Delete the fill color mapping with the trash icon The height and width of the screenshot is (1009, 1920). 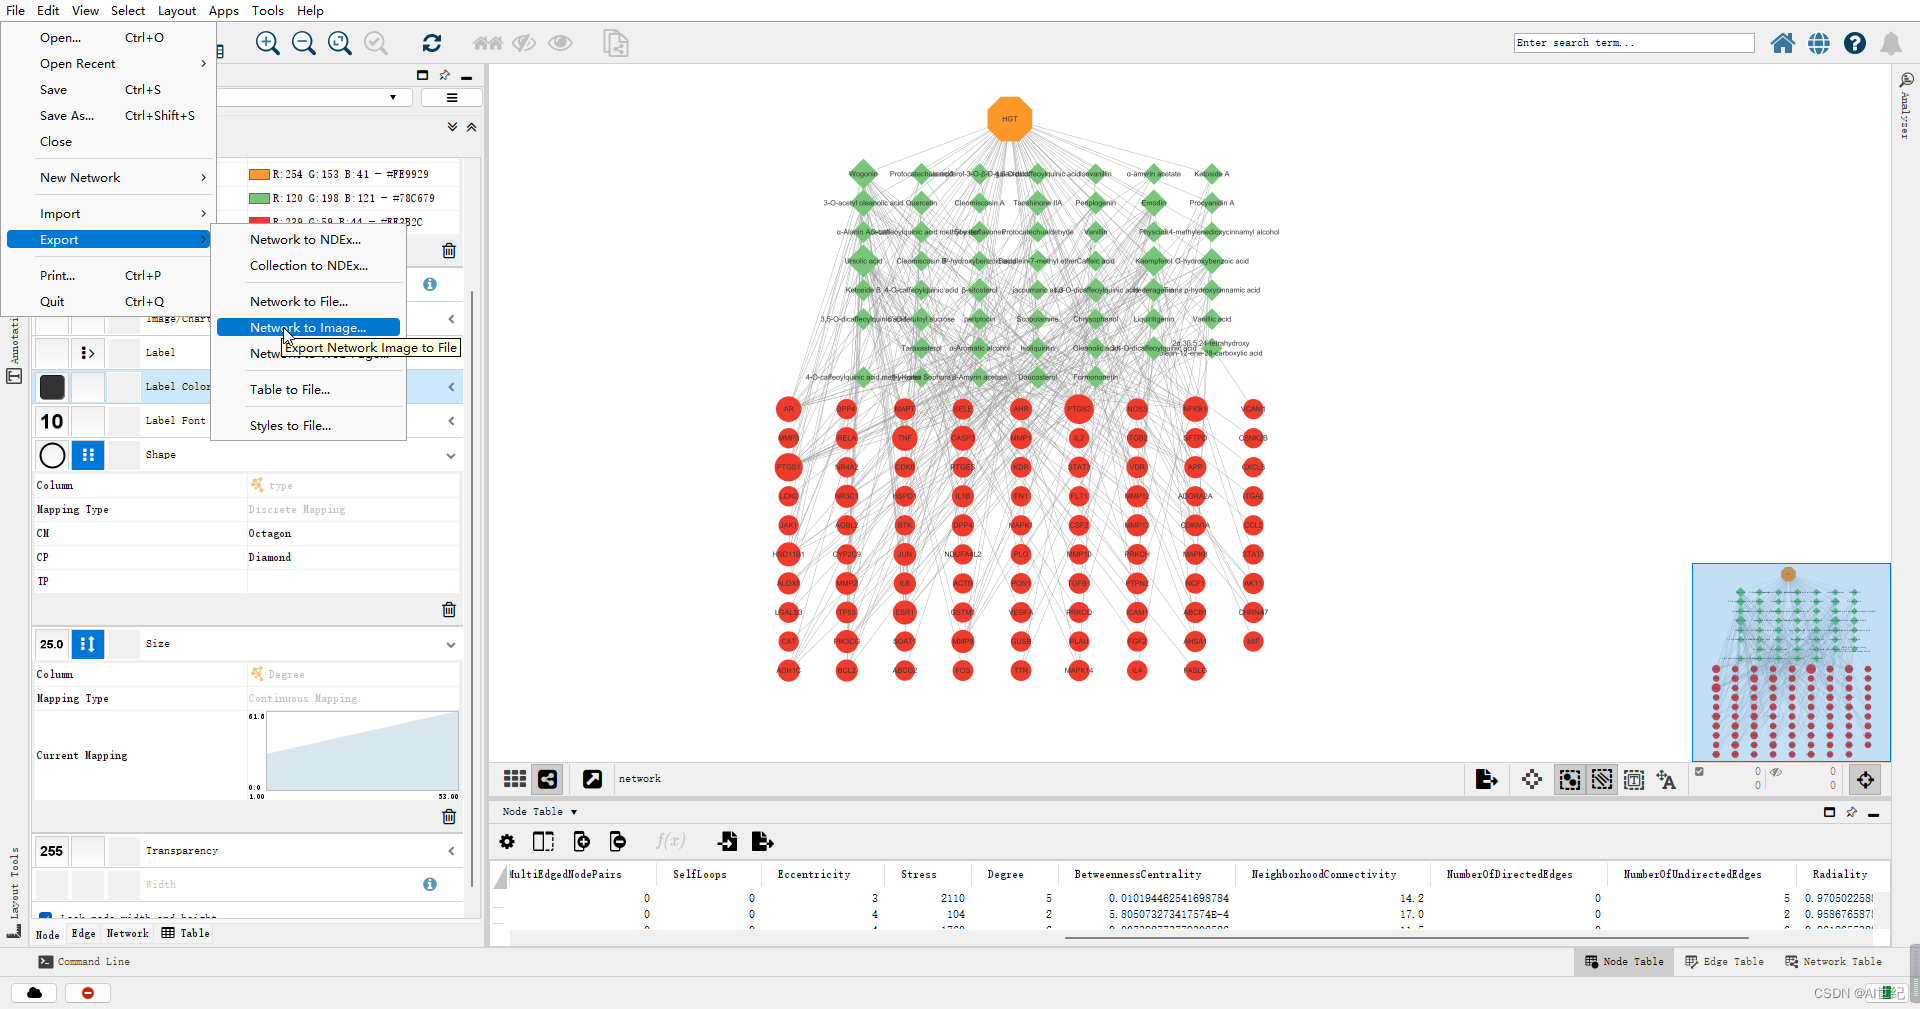point(449,251)
